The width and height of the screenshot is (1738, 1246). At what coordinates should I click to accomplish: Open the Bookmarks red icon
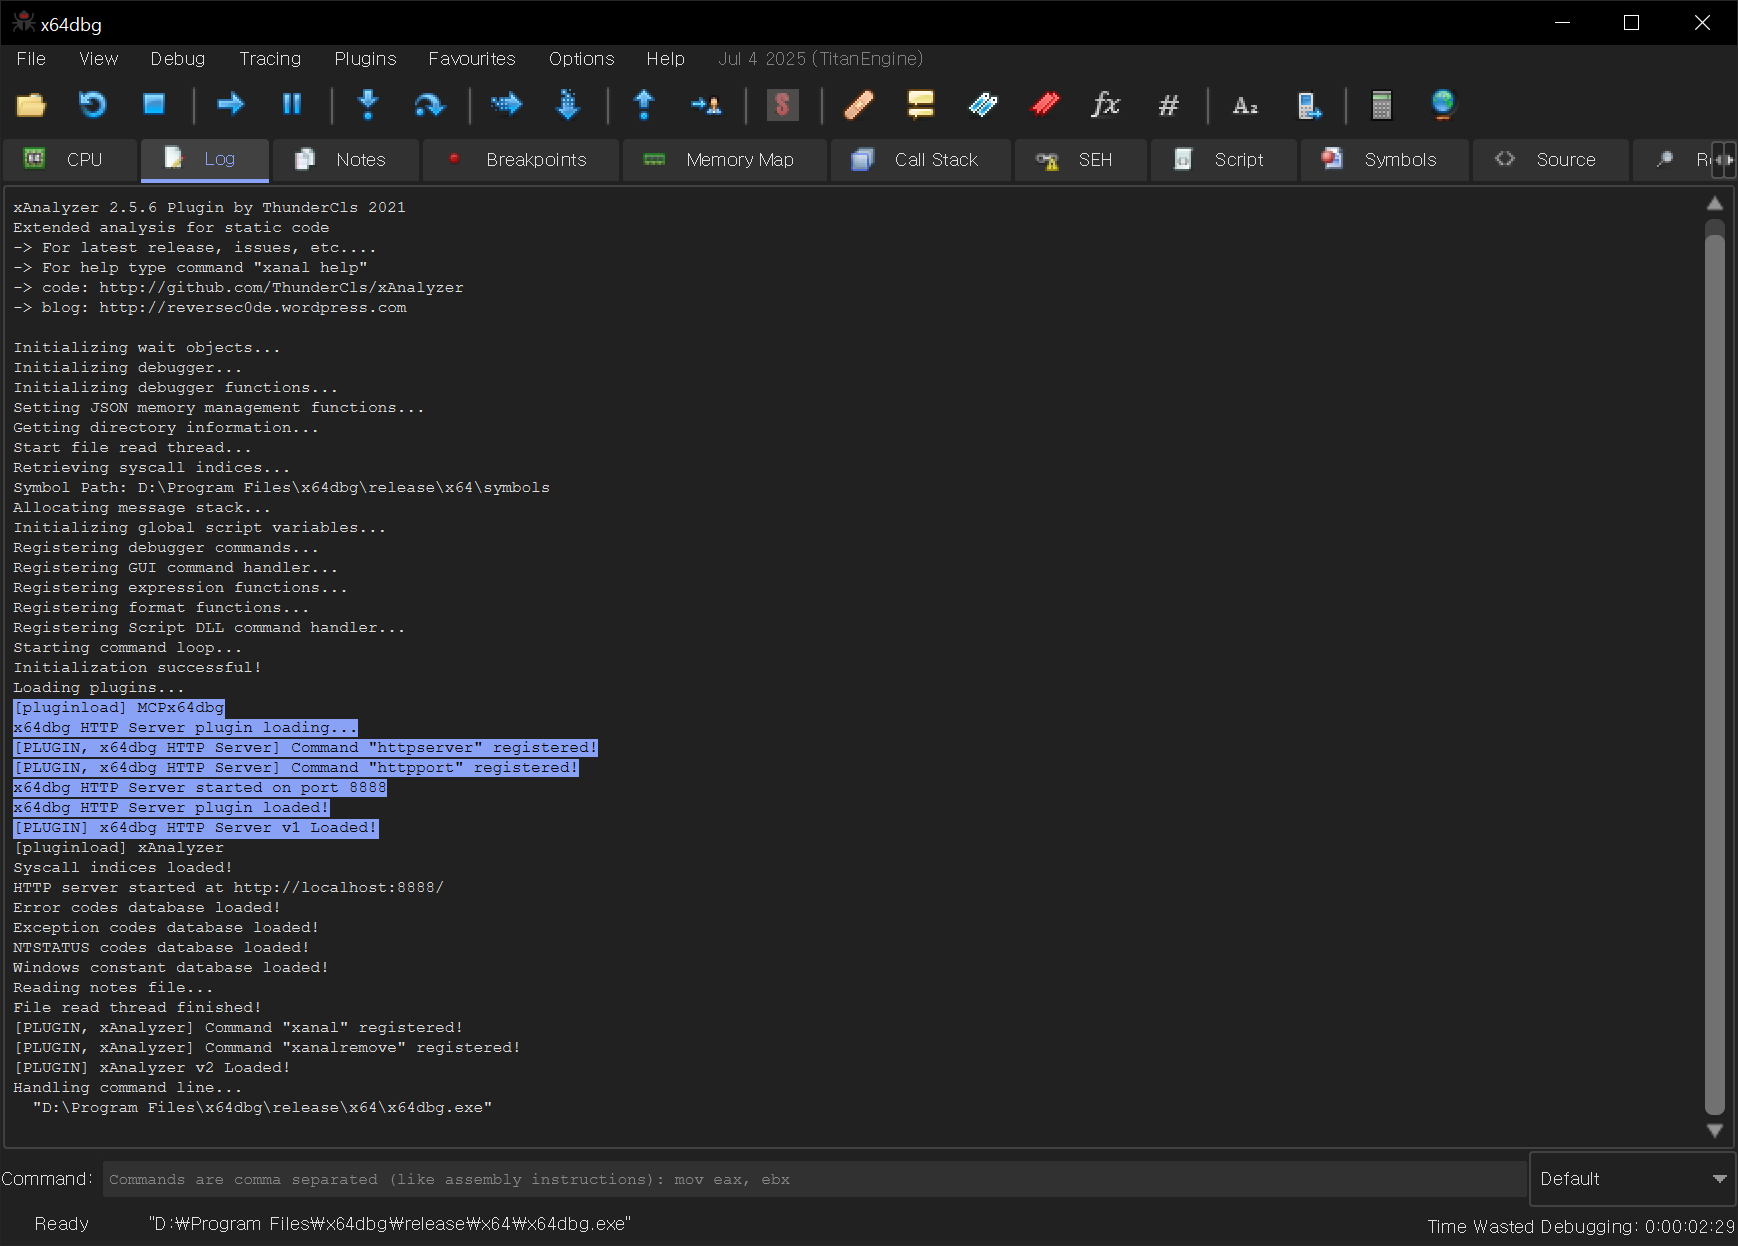click(1045, 104)
